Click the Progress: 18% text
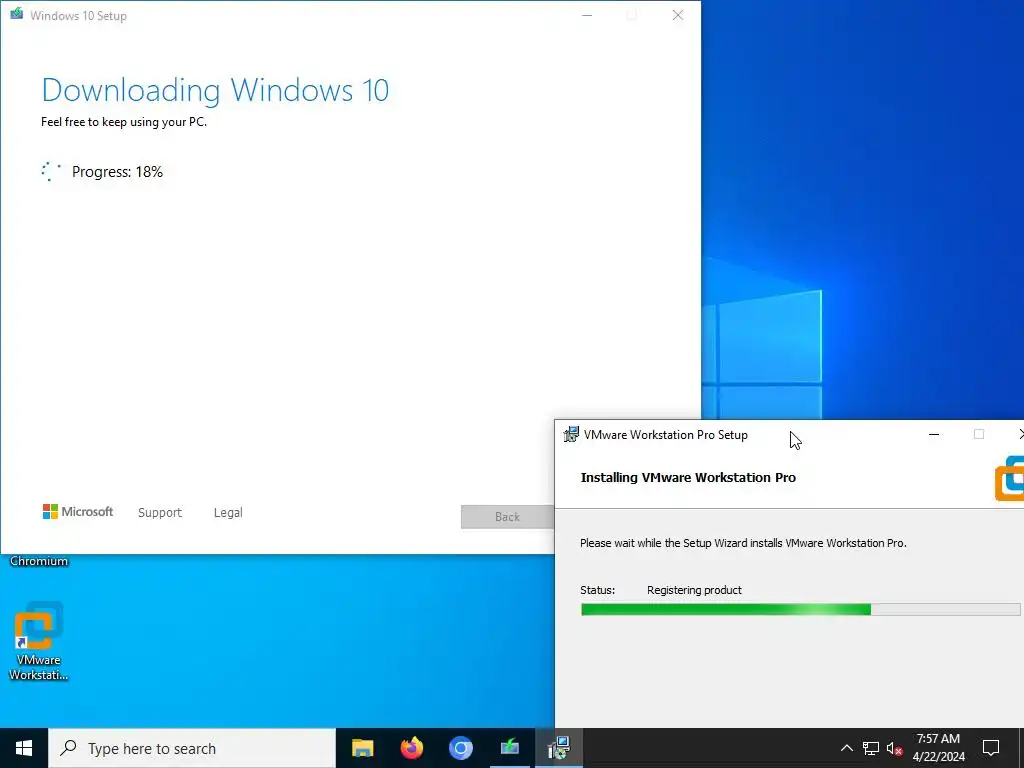This screenshot has height=768, width=1024. [118, 172]
